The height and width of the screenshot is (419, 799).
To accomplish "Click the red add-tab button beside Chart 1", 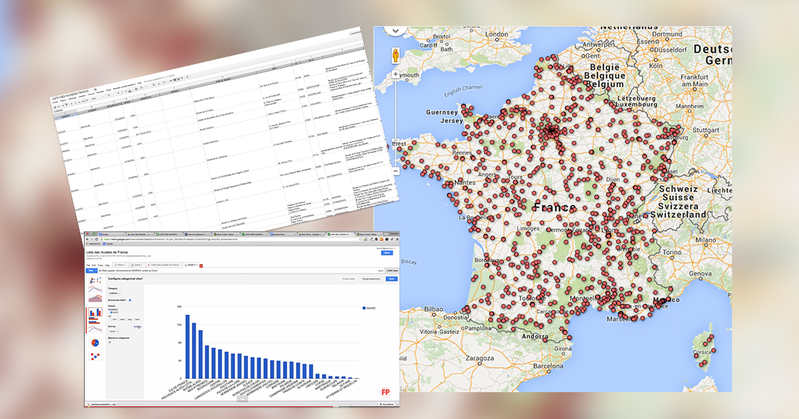I will (x=201, y=266).
